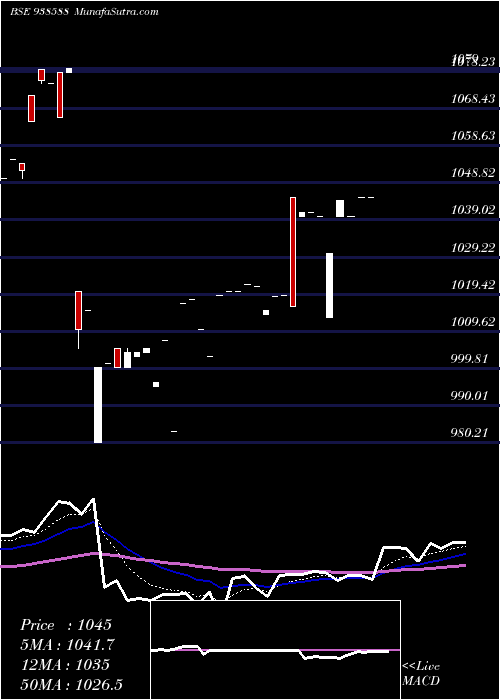
Task: Click the MACD inset chart panel
Action: [x=275, y=650]
